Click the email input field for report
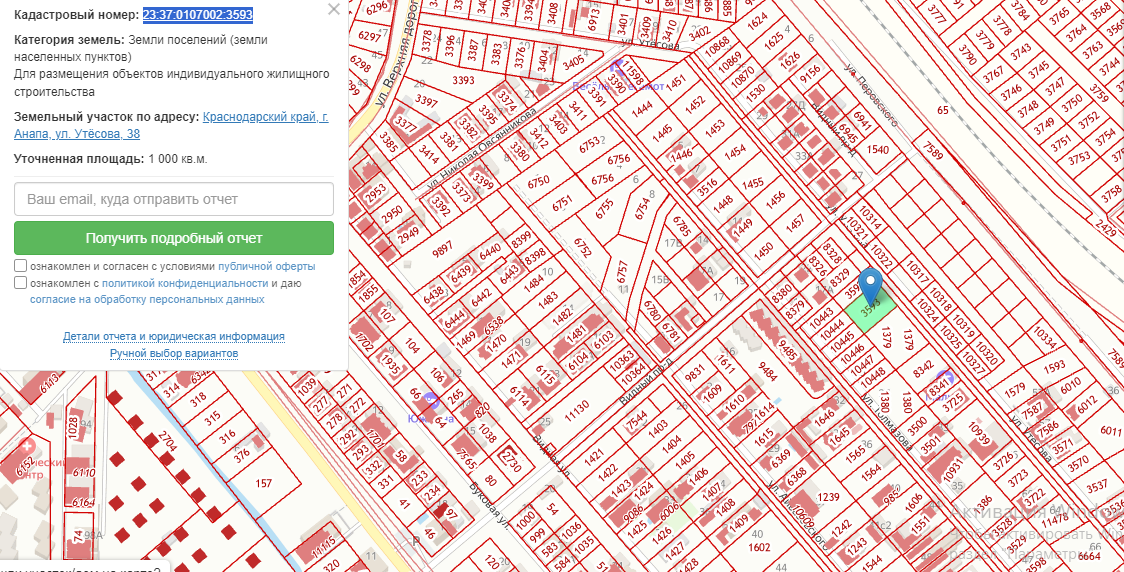Screen dimensions: 1124x572 [x=174, y=199]
